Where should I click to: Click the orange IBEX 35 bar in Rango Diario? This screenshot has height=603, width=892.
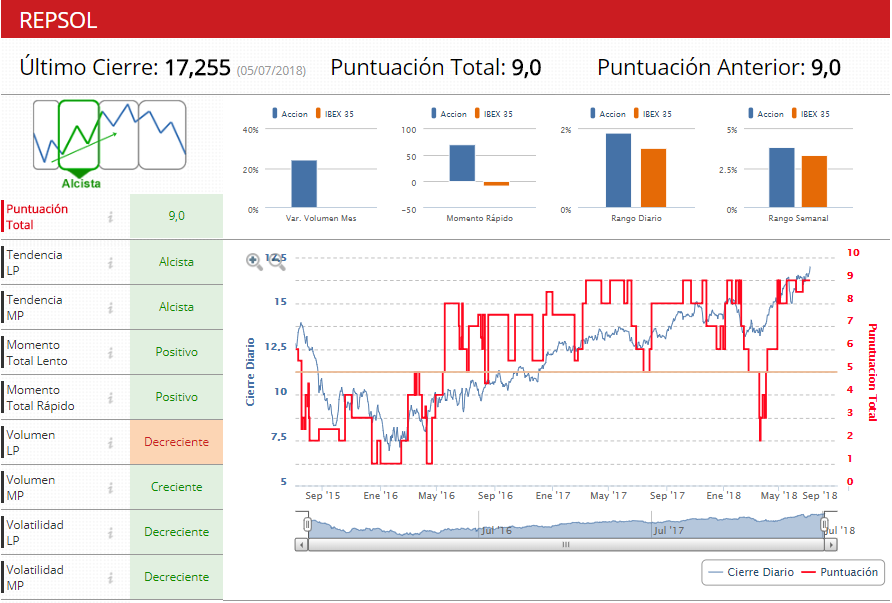(654, 178)
